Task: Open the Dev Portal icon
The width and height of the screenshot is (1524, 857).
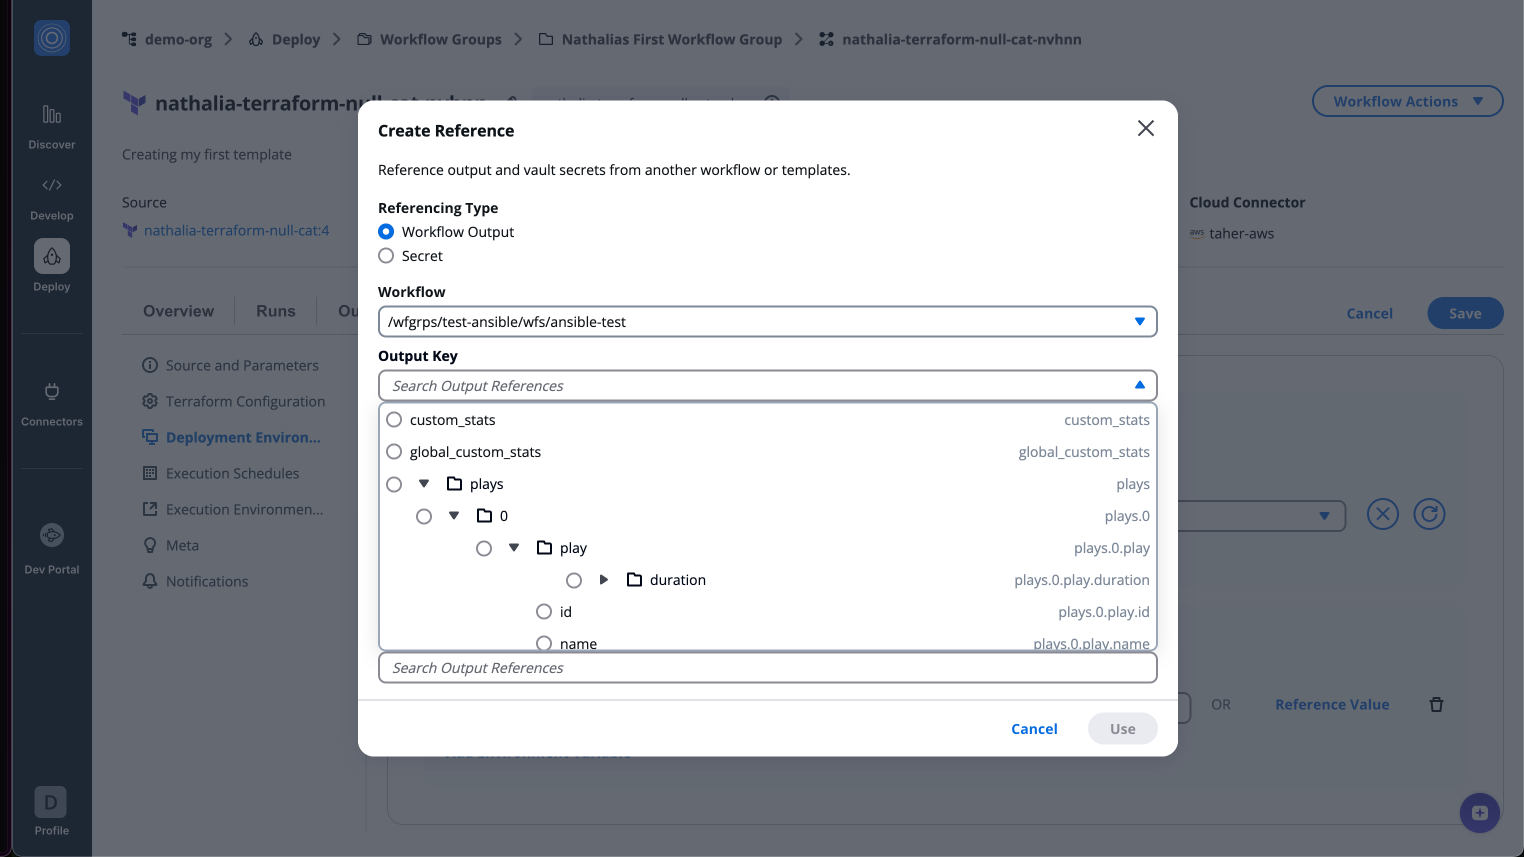Action: point(52,536)
